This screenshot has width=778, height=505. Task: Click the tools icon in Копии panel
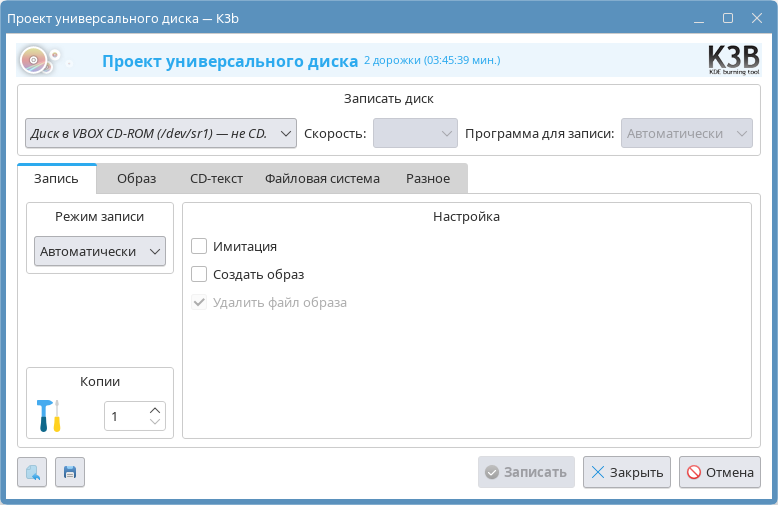(48, 415)
